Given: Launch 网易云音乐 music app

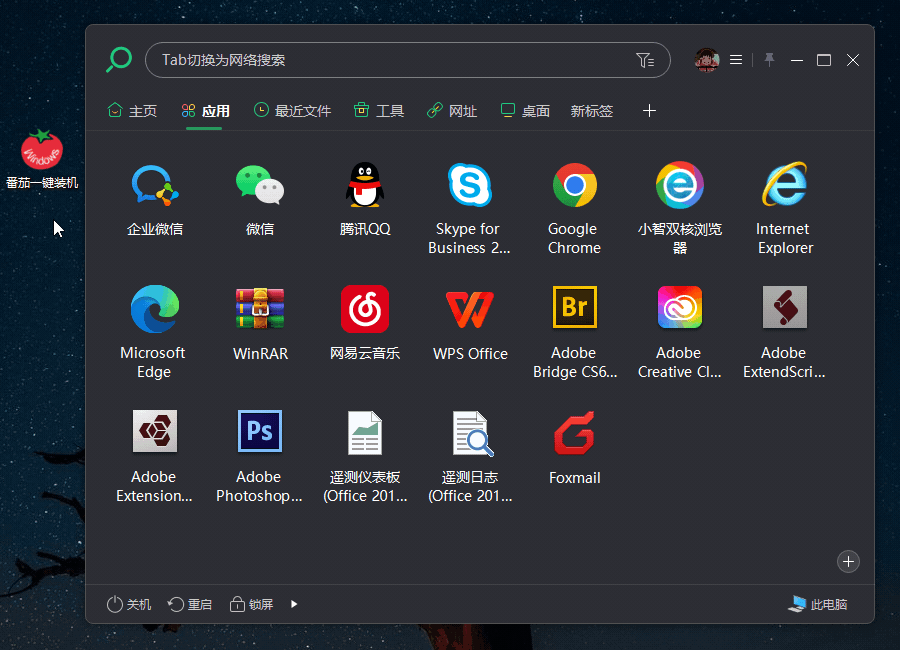Looking at the screenshot, I should point(364,309).
